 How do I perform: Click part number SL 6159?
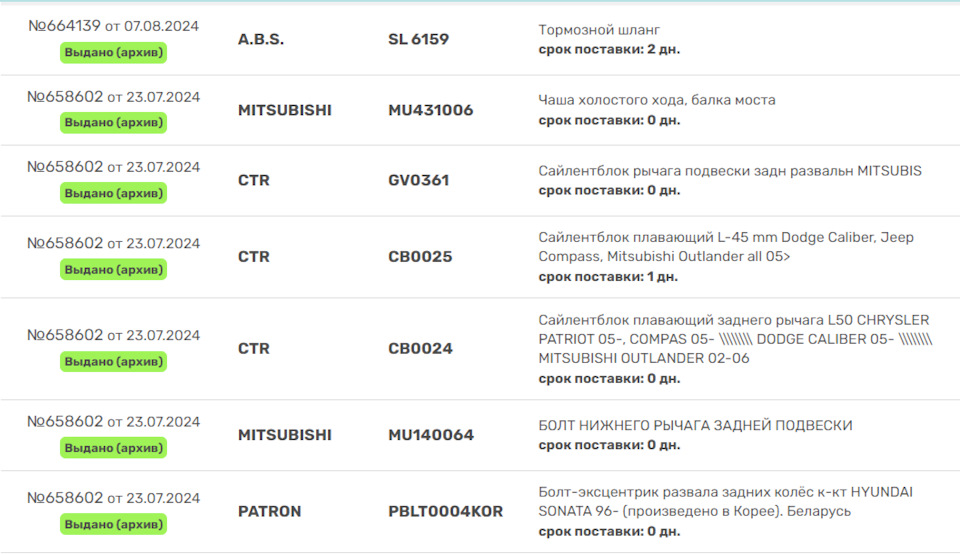point(418,39)
